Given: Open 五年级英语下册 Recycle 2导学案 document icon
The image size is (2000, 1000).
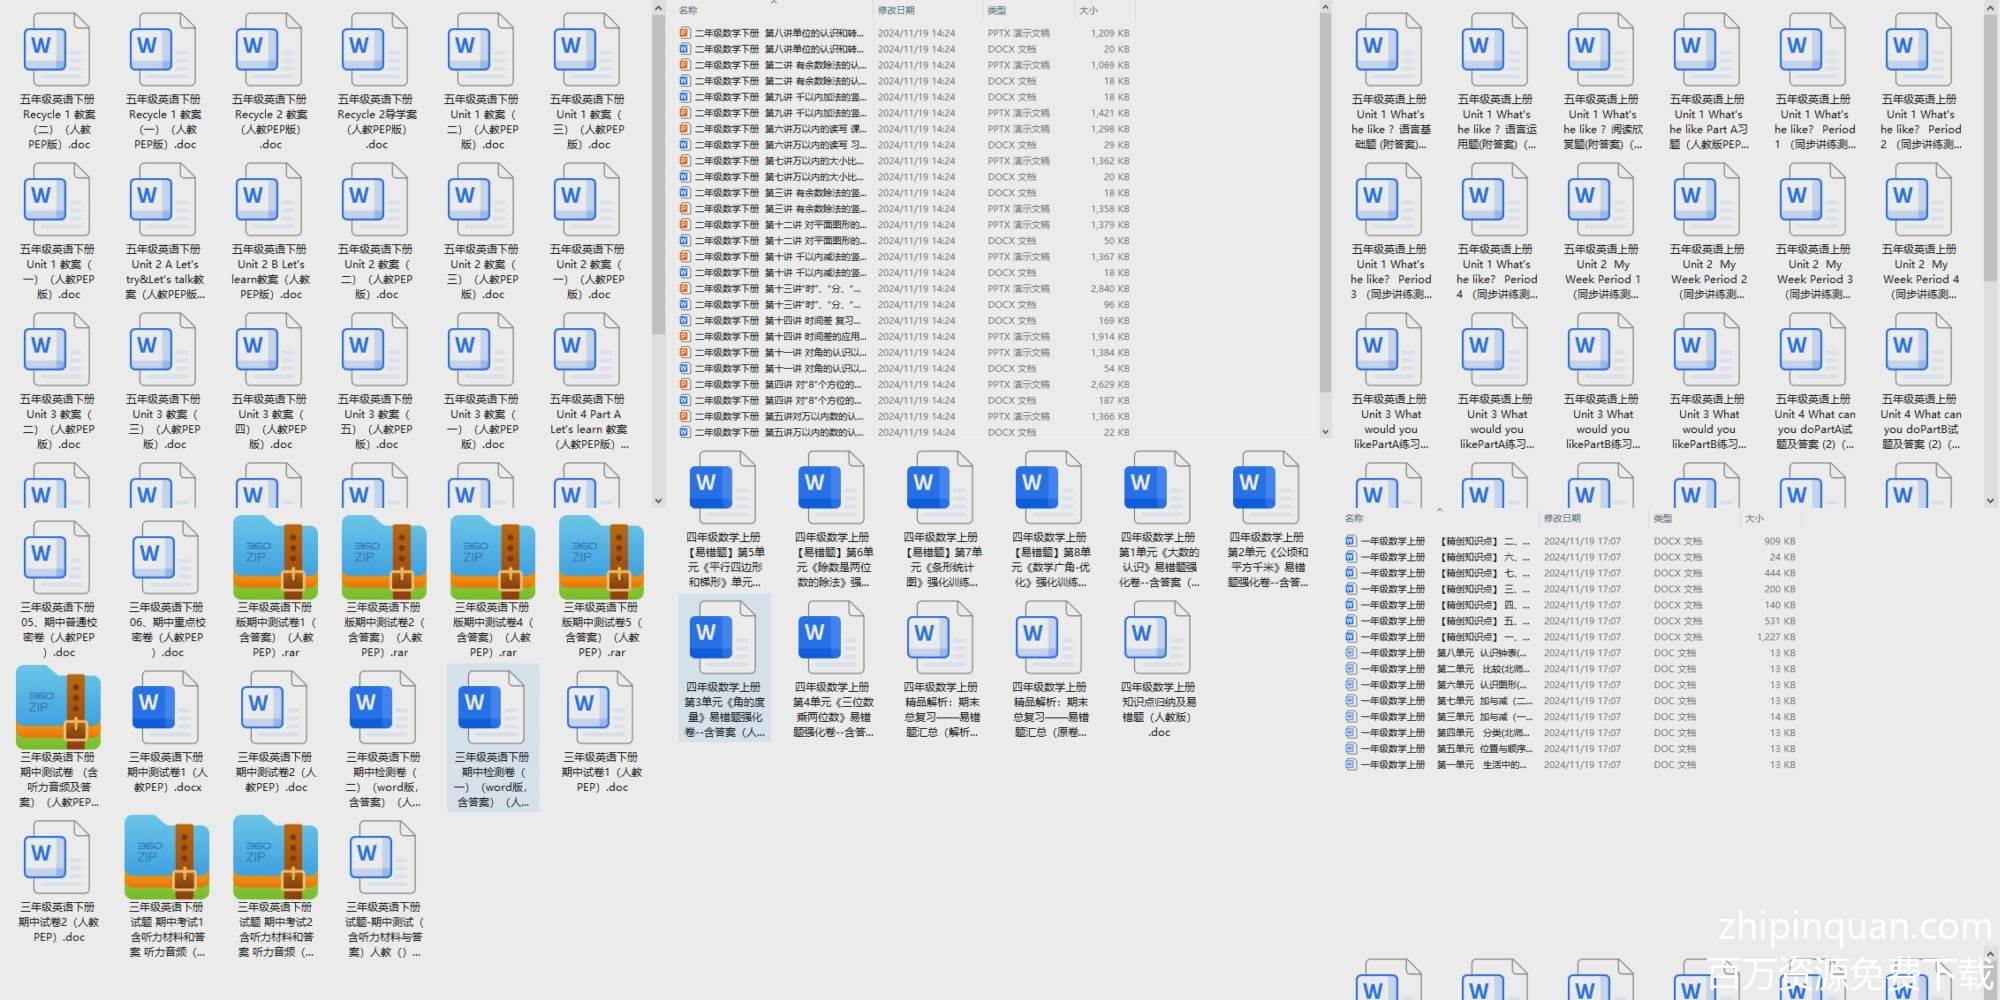Looking at the screenshot, I should tap(376, 50).
